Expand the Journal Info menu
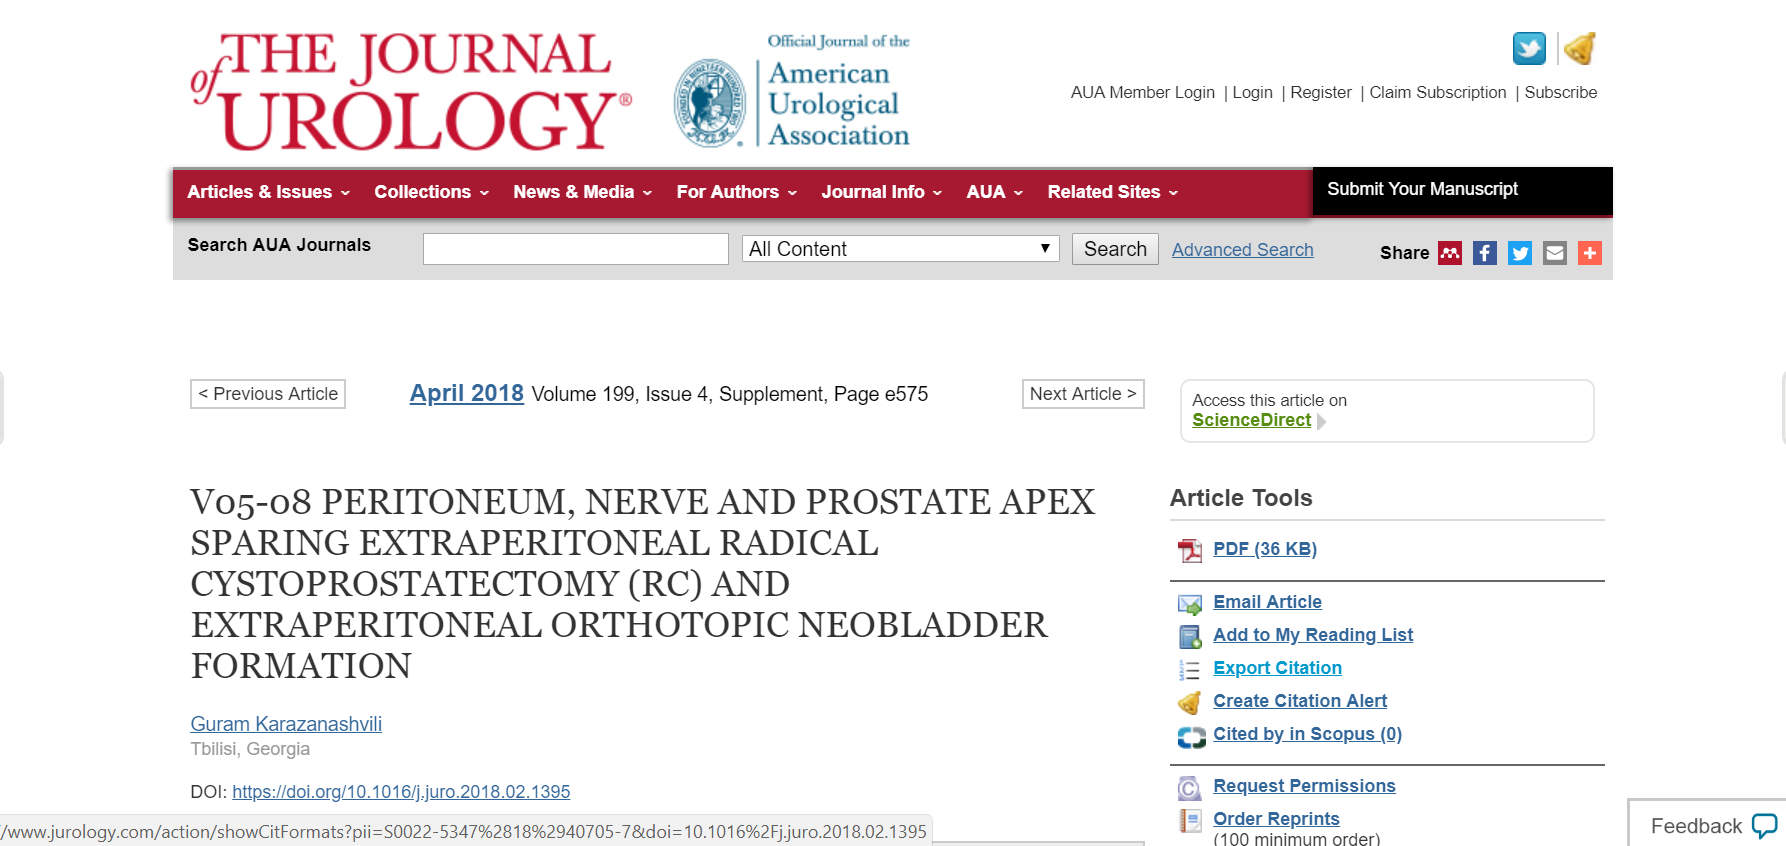Viewport: 1786px width, 846px height. point(881,192)
